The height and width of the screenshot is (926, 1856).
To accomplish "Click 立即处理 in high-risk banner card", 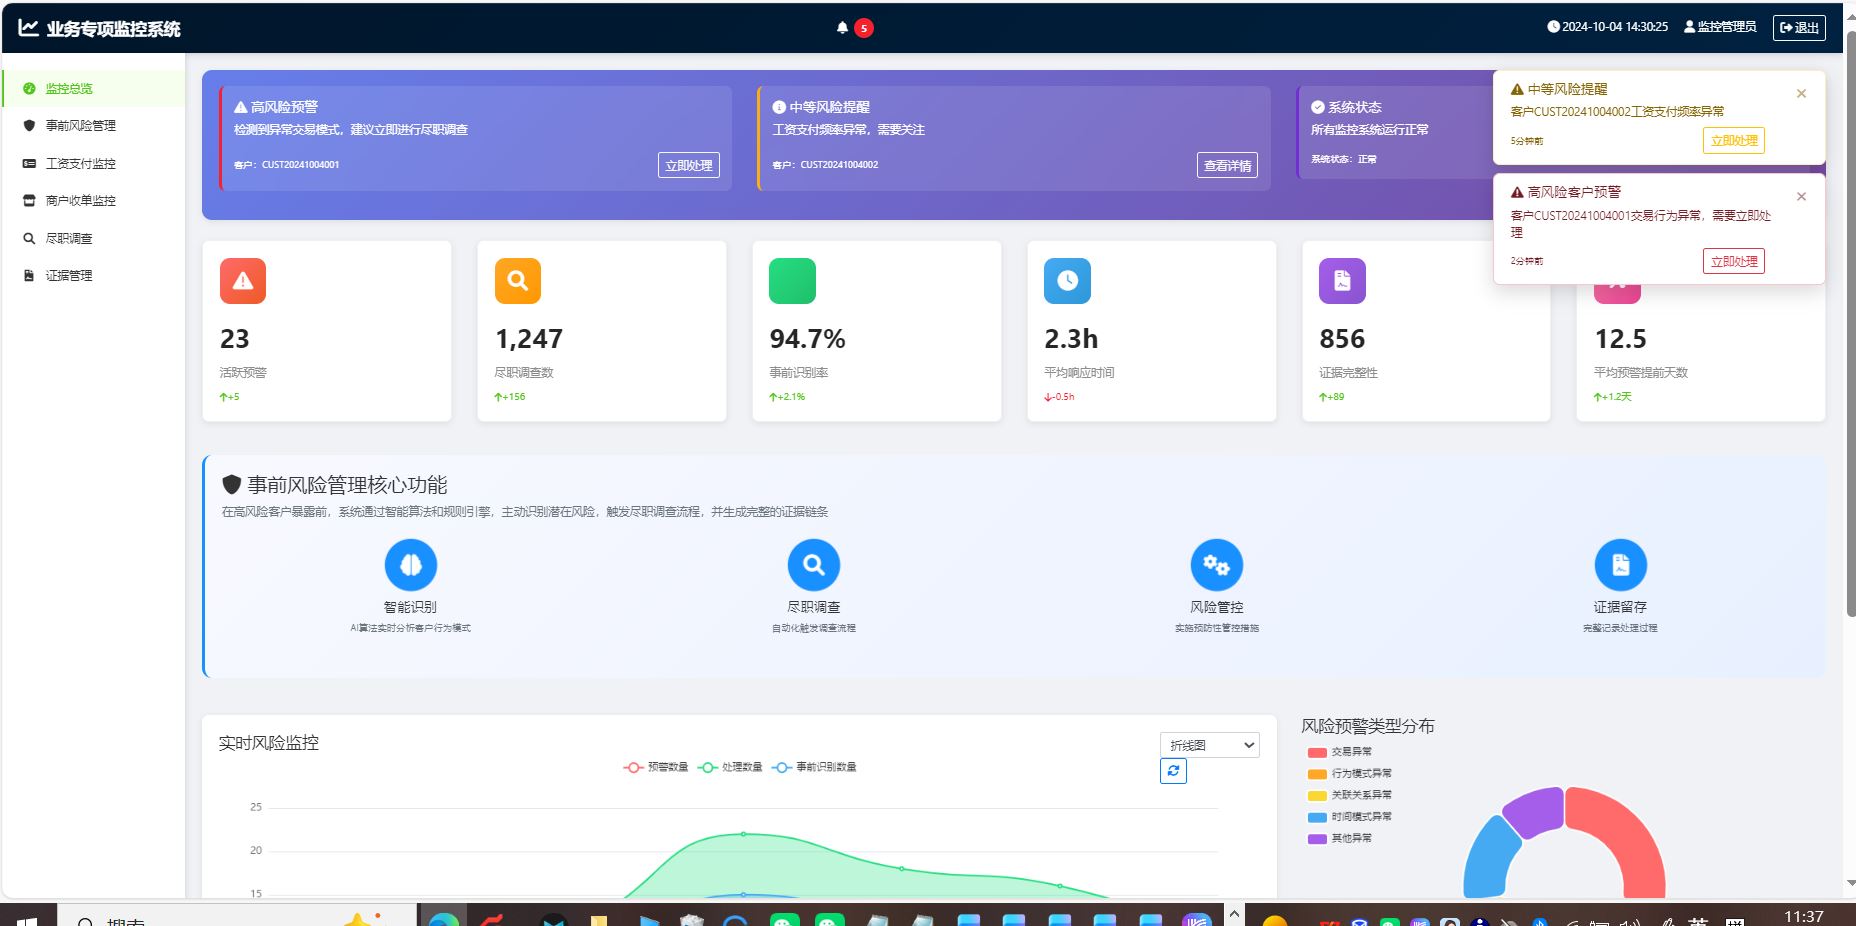I will [689, 166].
